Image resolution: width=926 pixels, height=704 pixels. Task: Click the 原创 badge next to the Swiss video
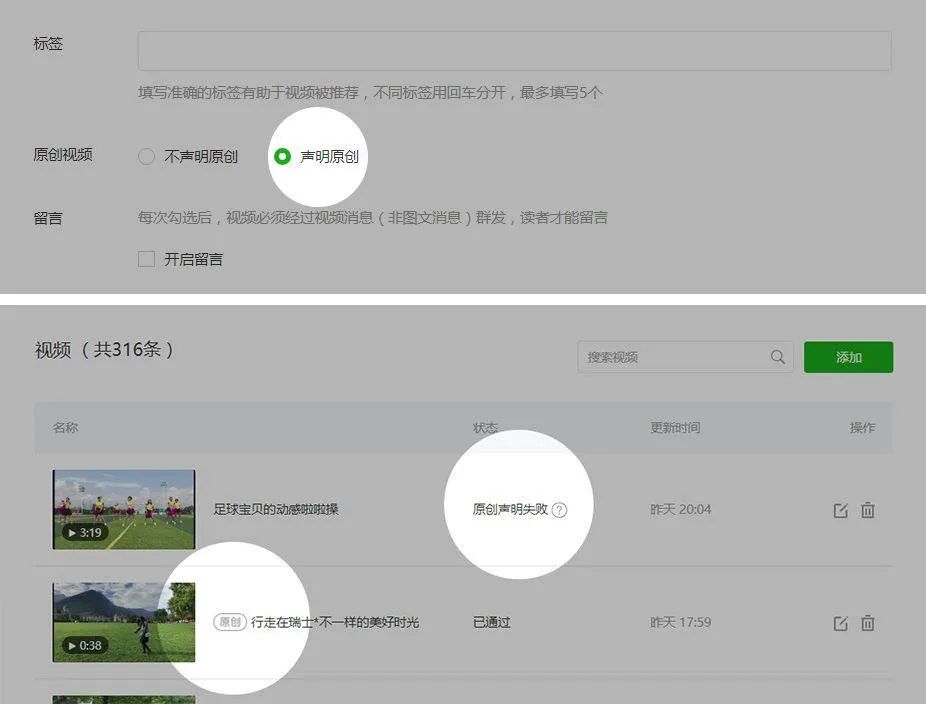click(228, 621)
